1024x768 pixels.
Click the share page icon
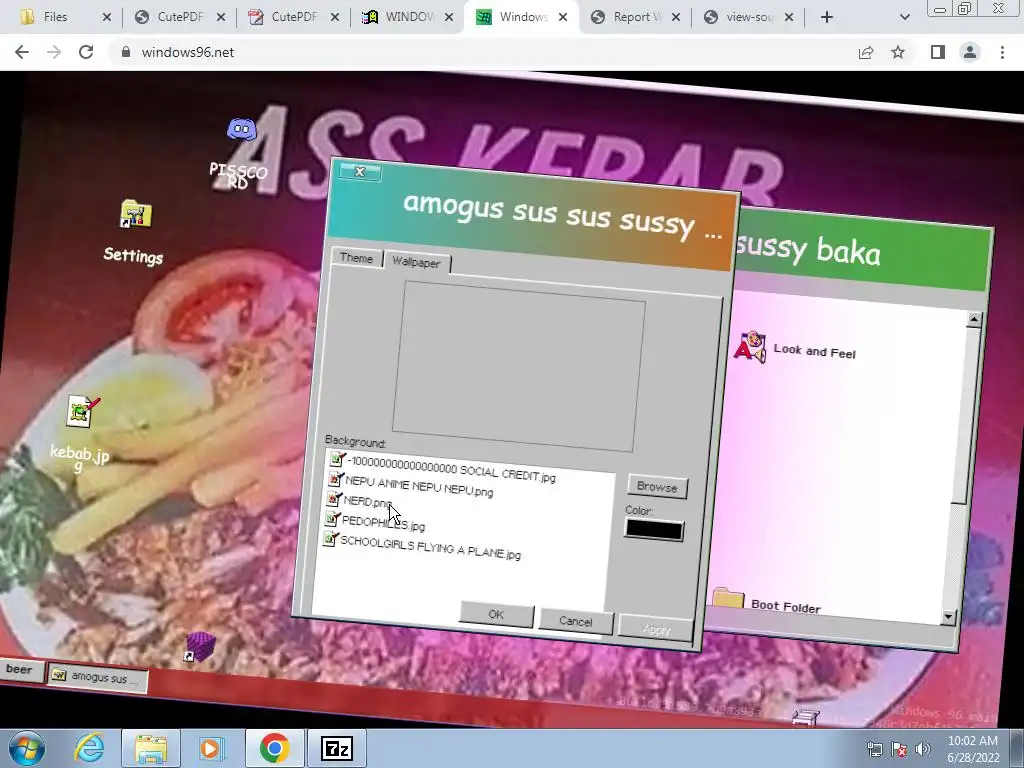click(866, 52)
